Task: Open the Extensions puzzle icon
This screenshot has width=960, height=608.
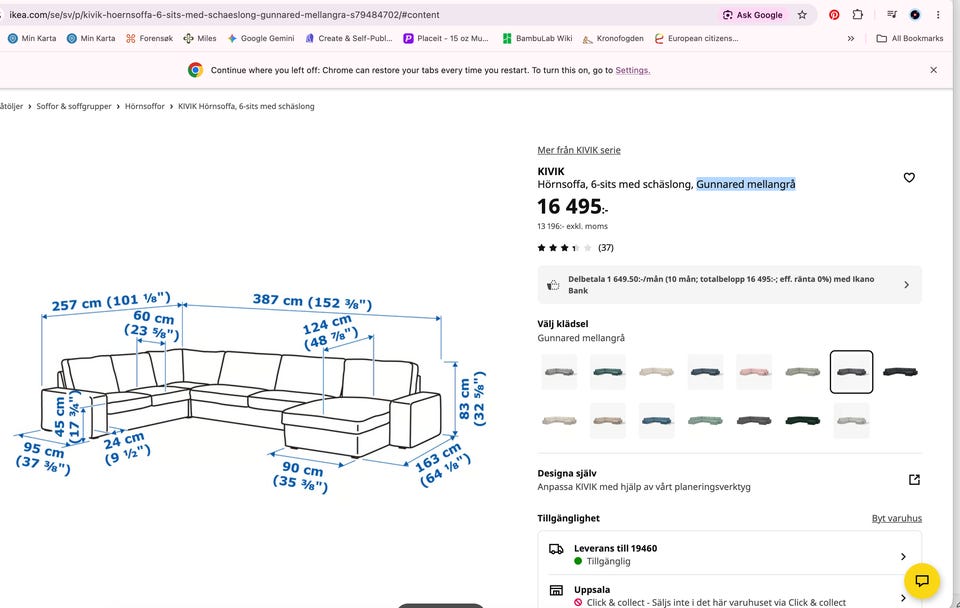Action: (858, 15)
